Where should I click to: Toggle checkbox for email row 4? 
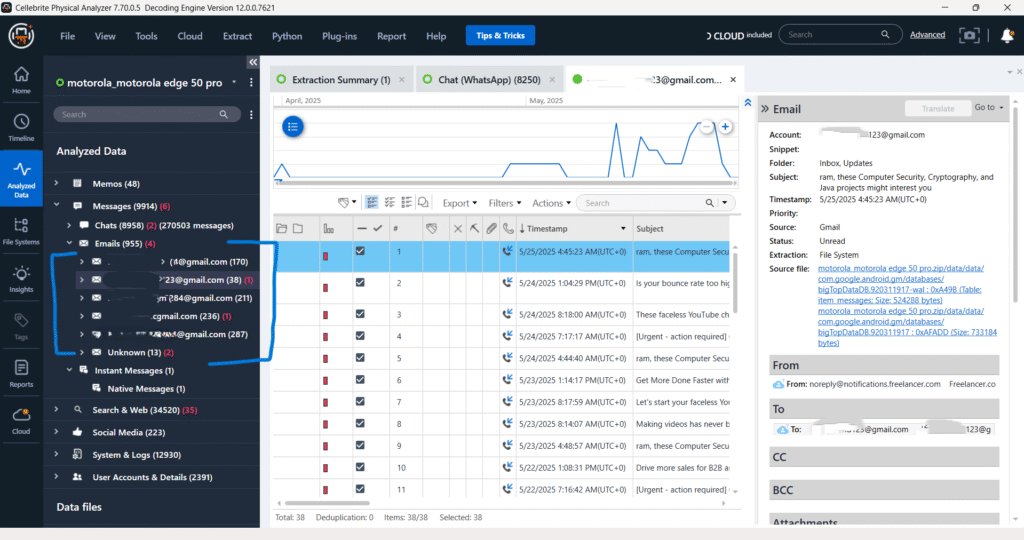pyautogui.click(x=360, y=336)
